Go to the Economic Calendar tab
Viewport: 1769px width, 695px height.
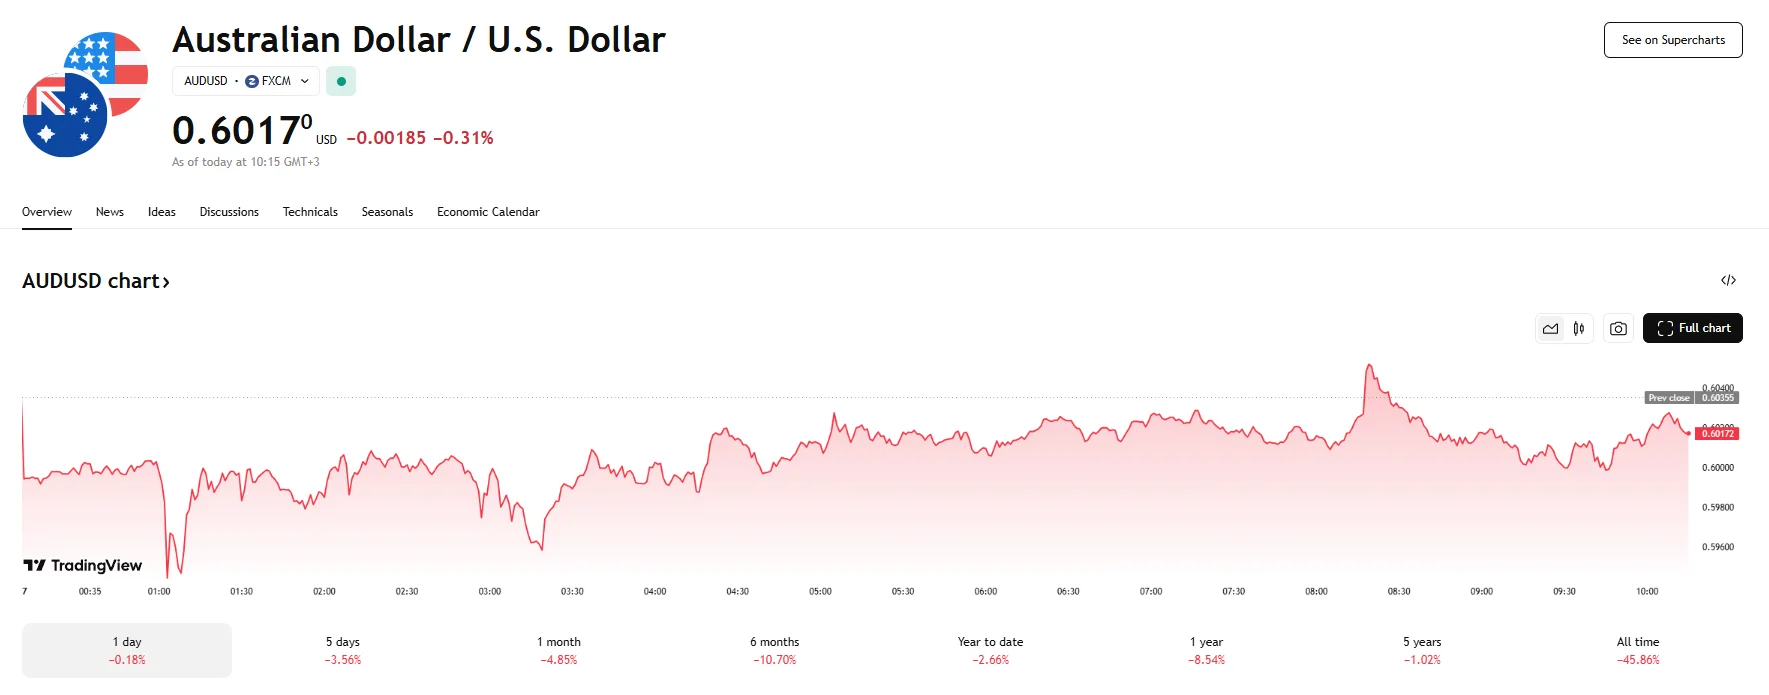pyautogui.click(x=488, y=212)
